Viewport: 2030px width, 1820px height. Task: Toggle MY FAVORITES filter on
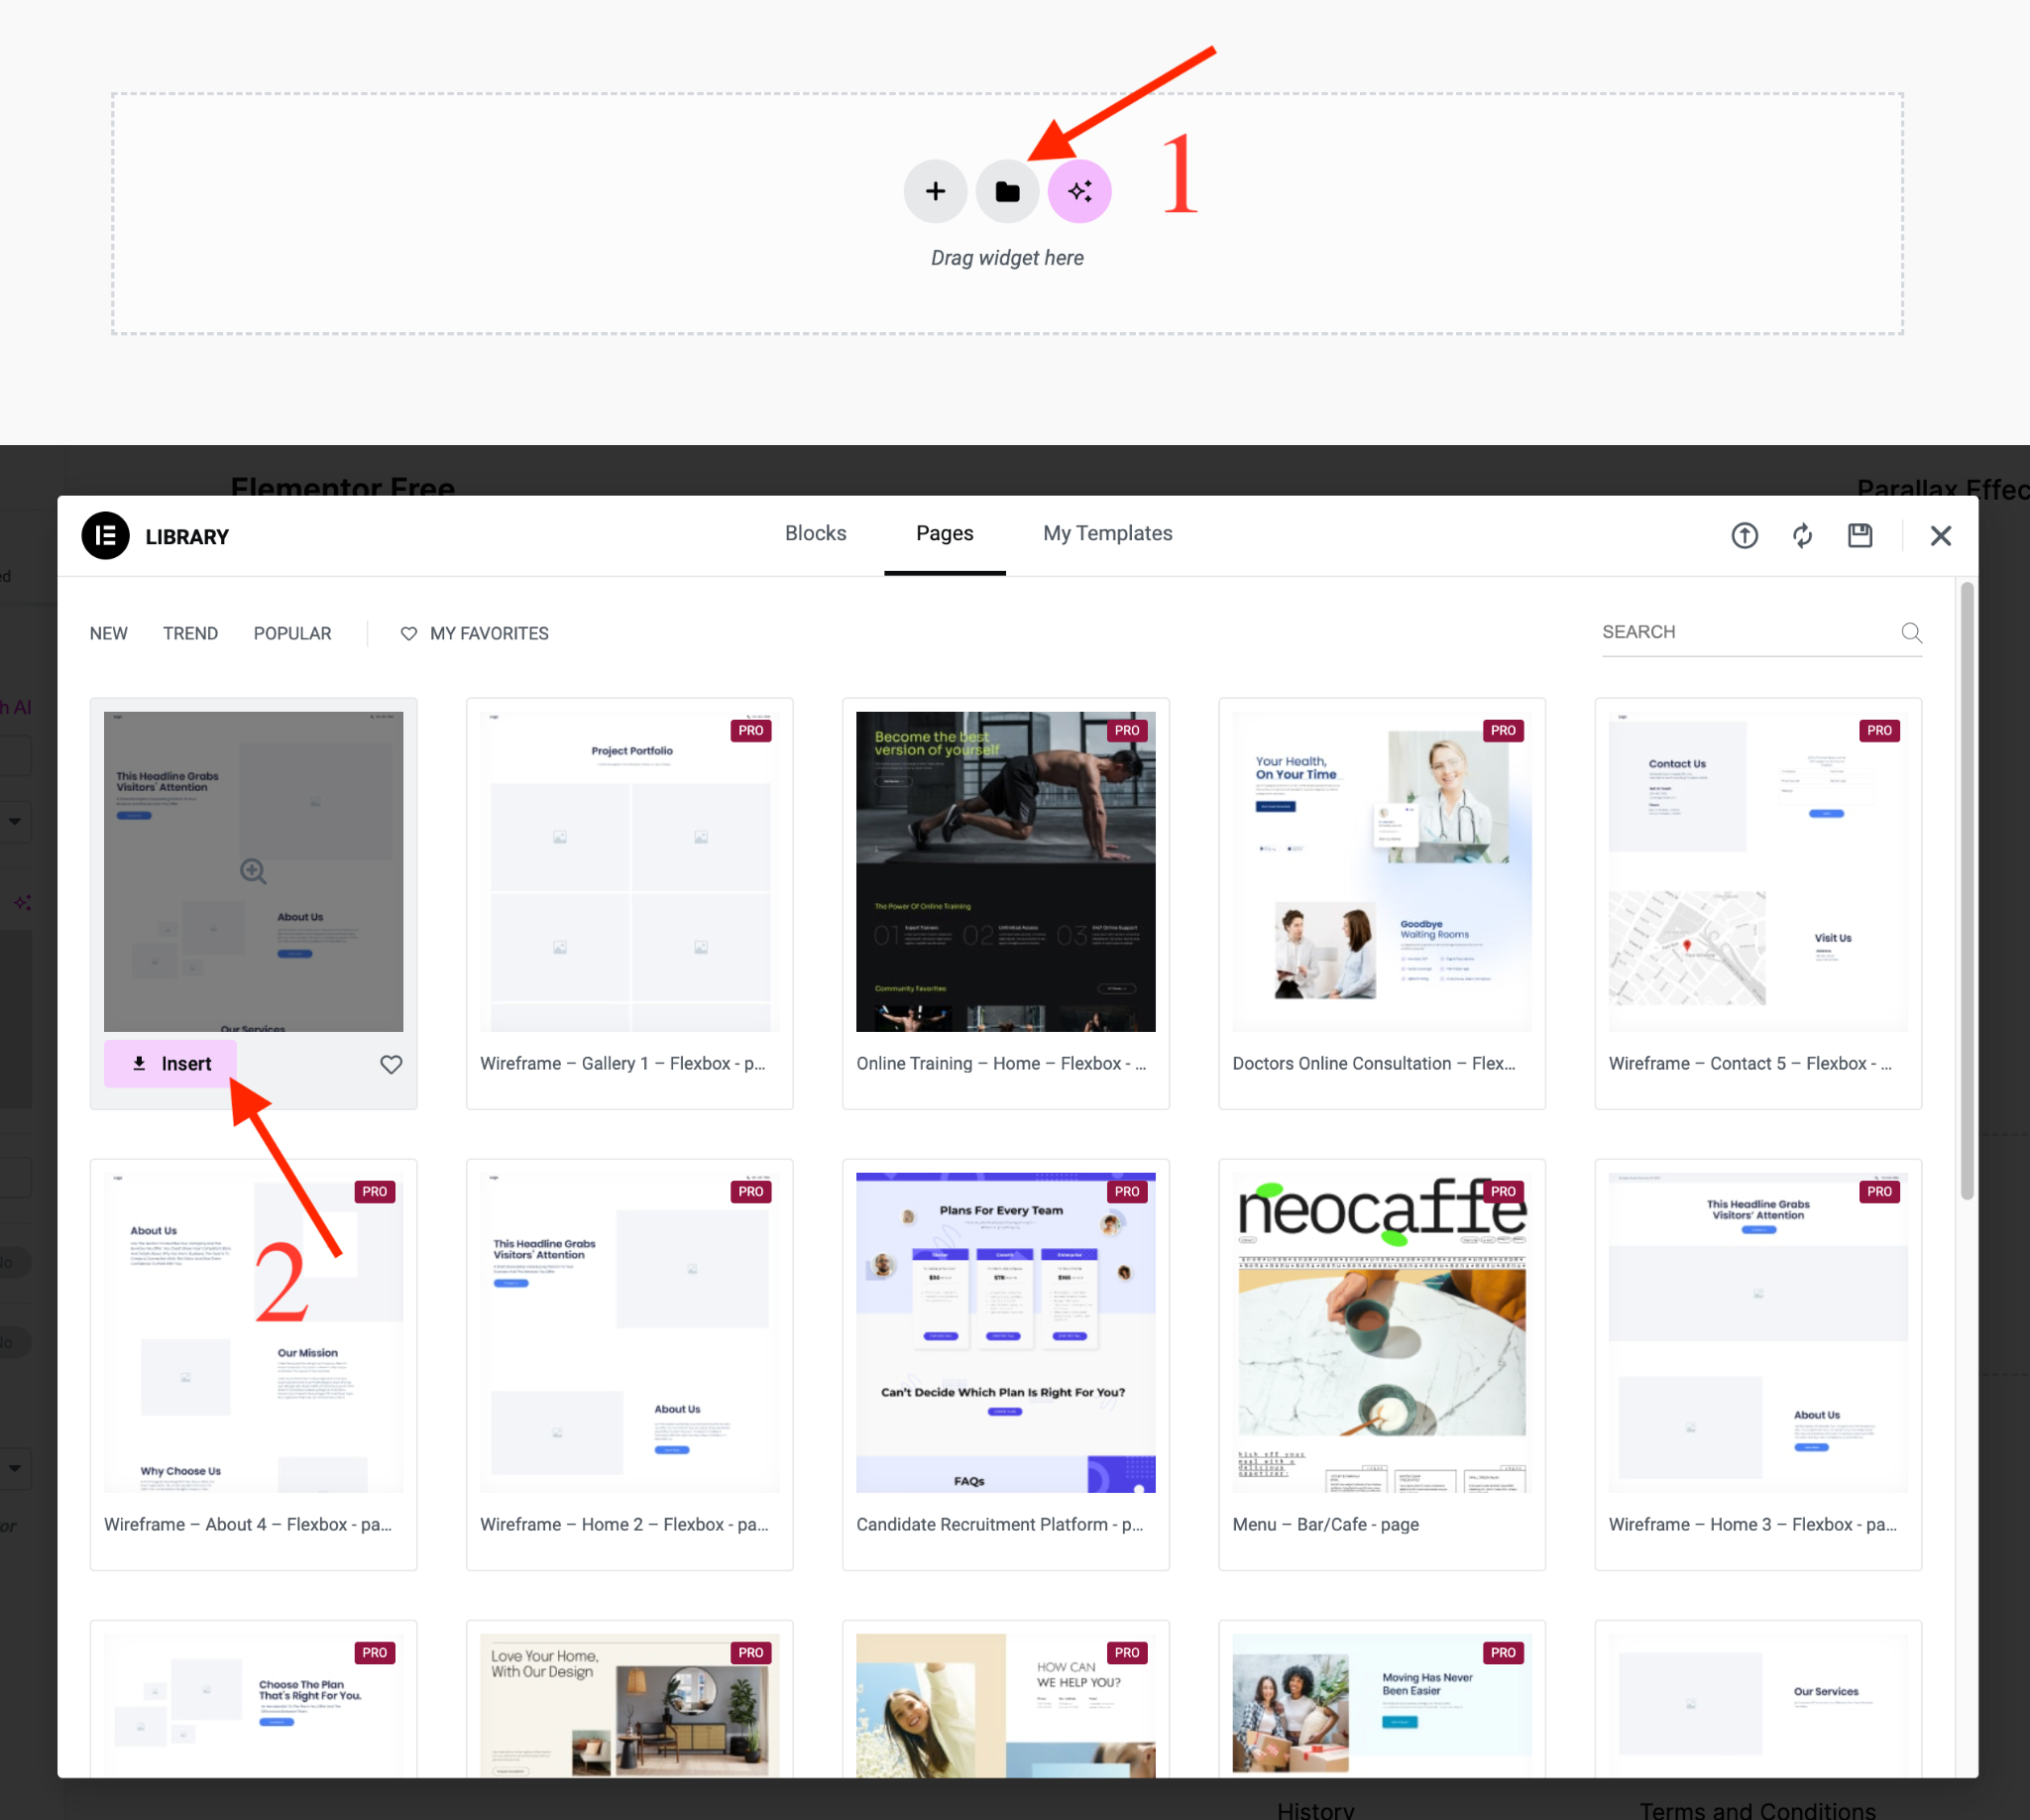[474, 632]
